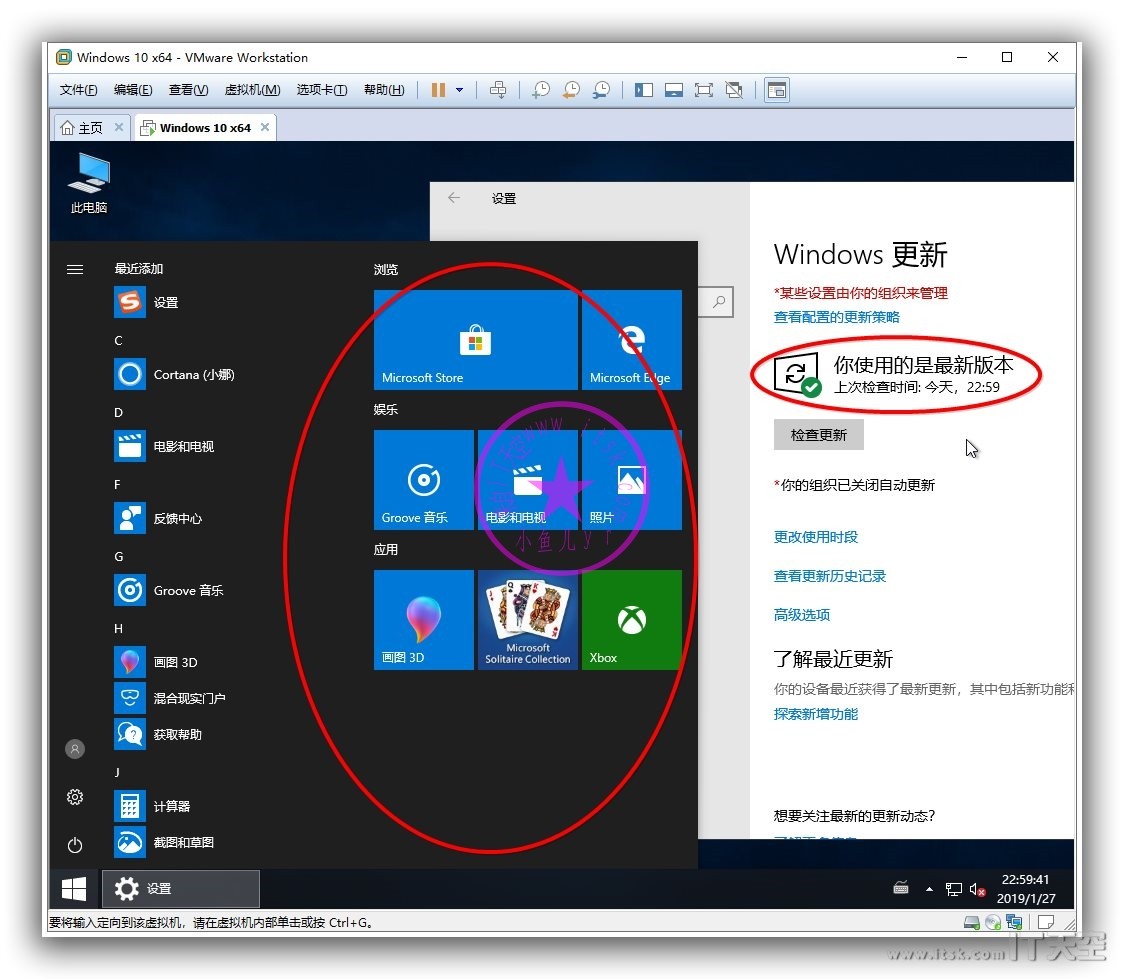Click the back arrow in Settings window
Viewport: 1124px width, 979px height.
coord(454,198)
